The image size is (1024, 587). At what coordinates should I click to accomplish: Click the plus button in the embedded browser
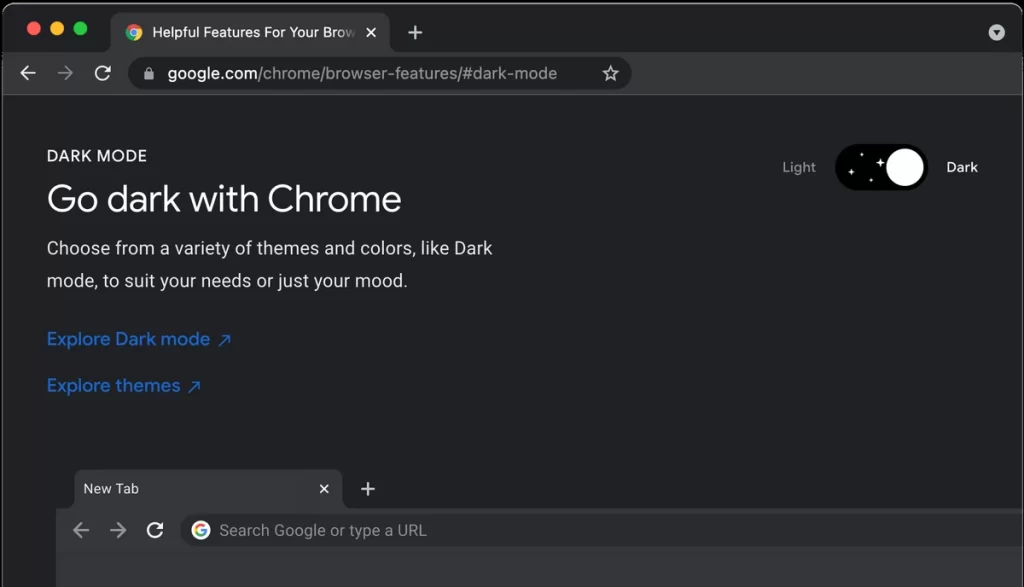click(x=367, y=489)
